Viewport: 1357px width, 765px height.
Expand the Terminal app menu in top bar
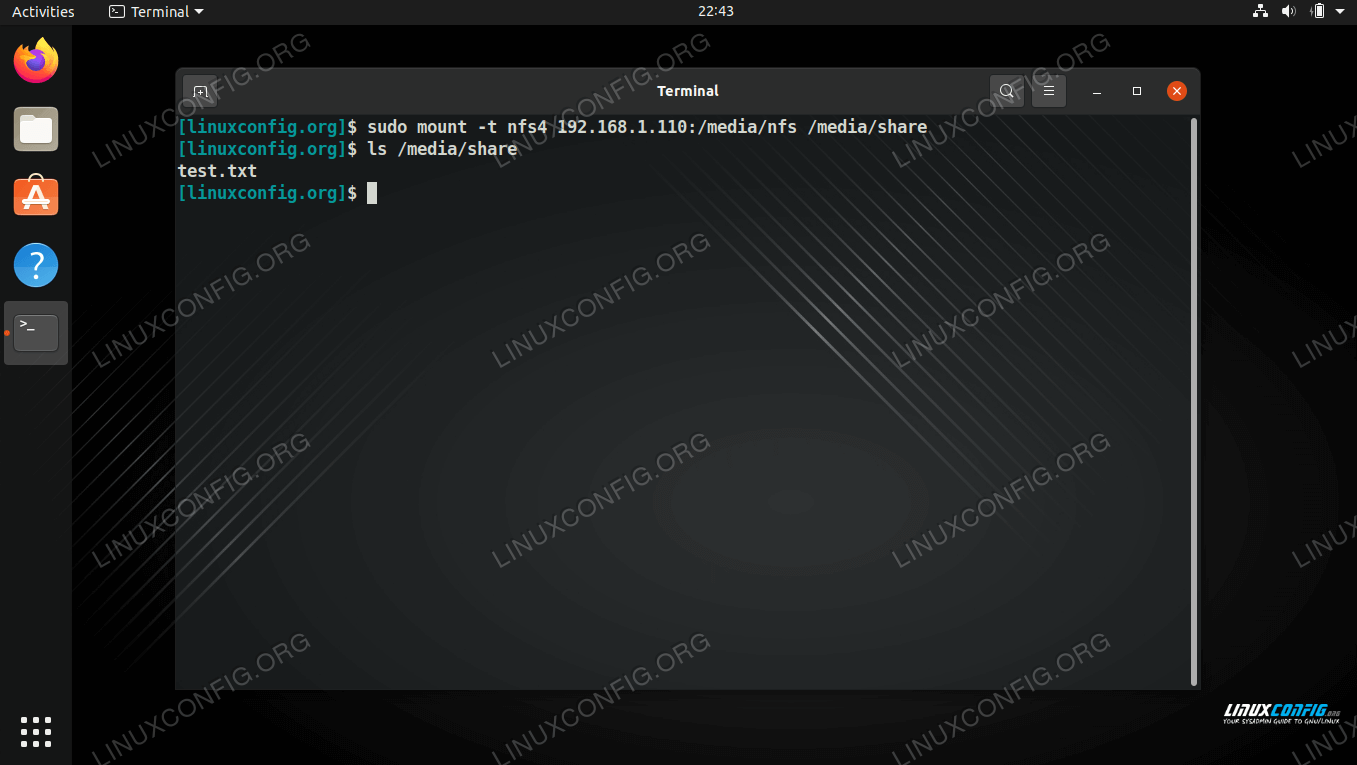[x=156, y=12]
